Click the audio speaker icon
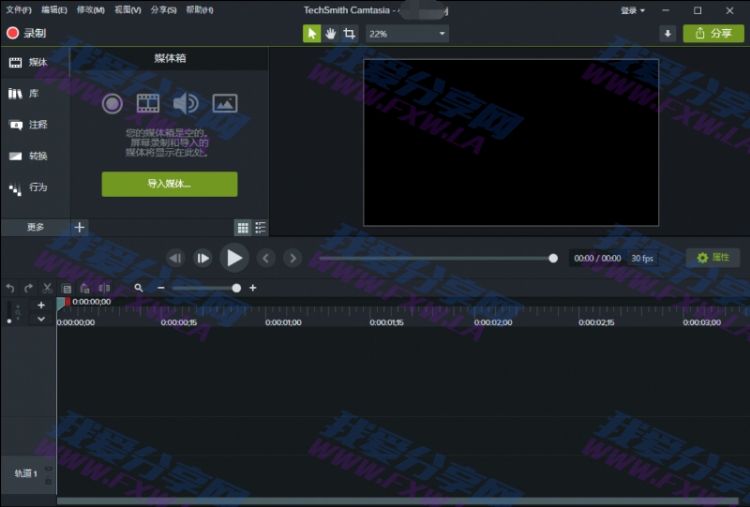This screenshot has height=507, width=750. pos(186,103)
